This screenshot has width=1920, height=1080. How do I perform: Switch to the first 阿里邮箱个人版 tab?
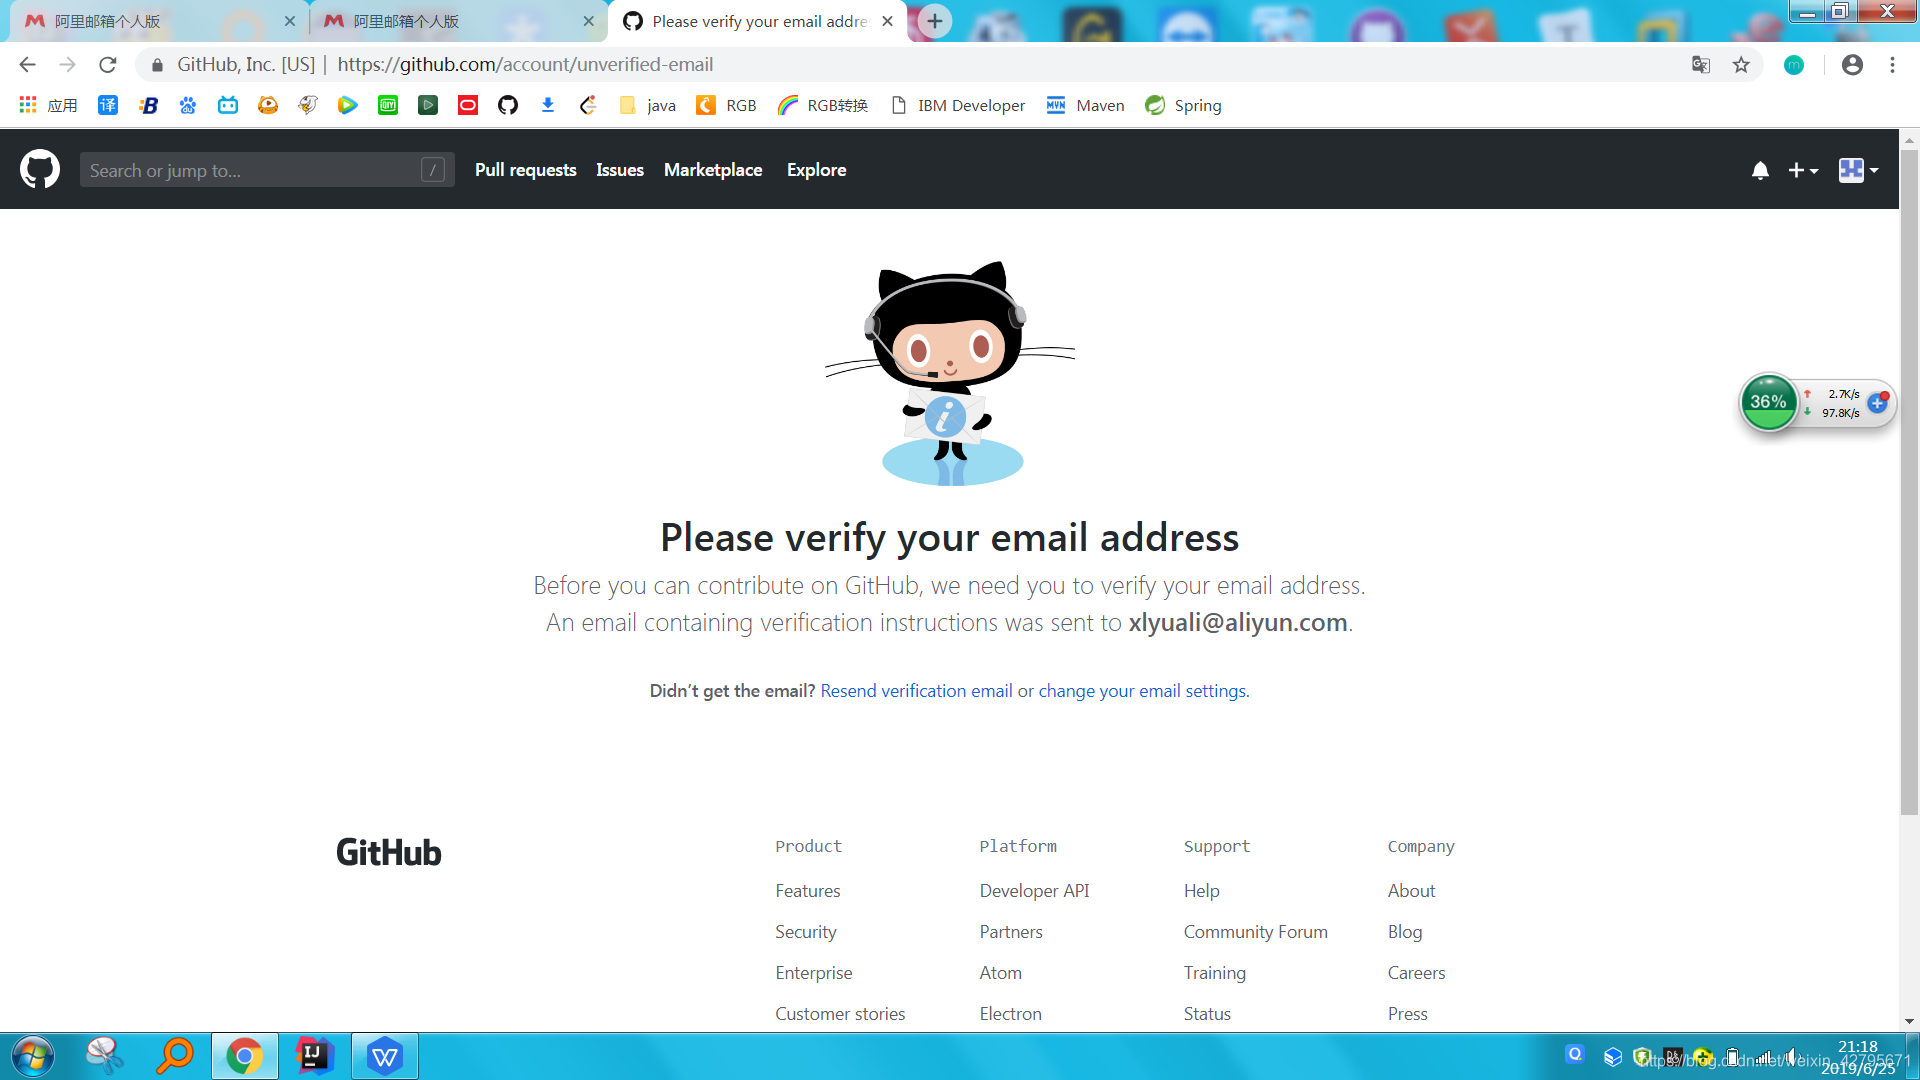(150, 21)
